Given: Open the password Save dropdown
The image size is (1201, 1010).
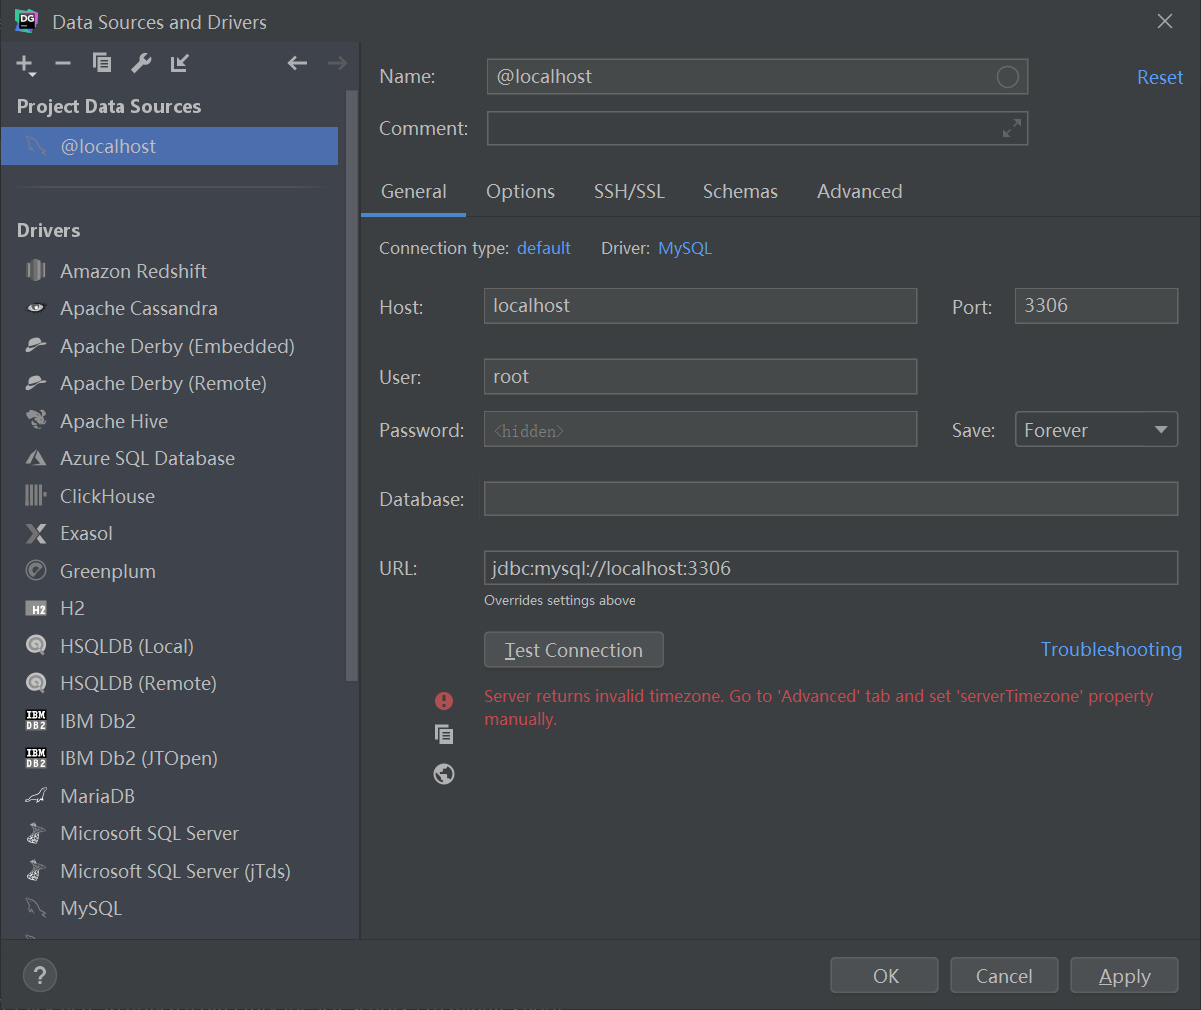Looking at the screenshot, I should tap(1096, 429).
